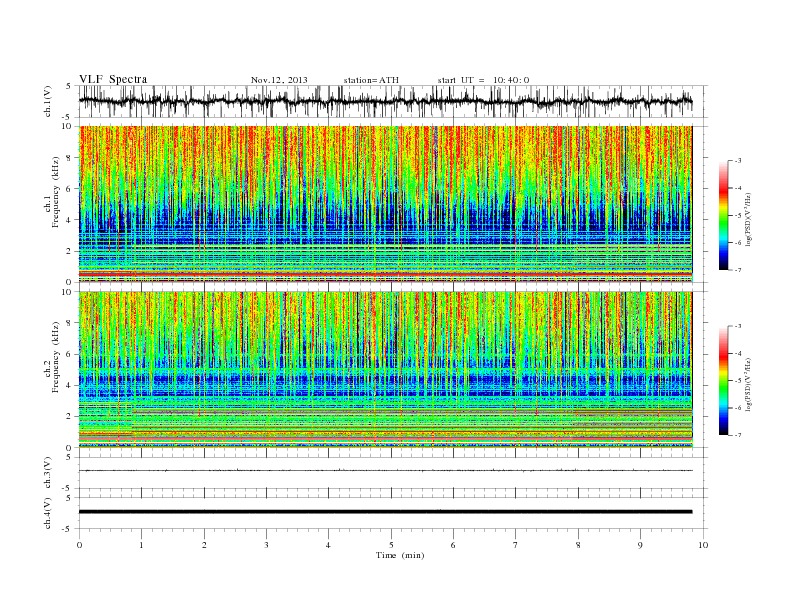Click the "8" kHz tick on ch.1 frequency axis
This screenshot has height=612, width=792.
tap(70, 158)
